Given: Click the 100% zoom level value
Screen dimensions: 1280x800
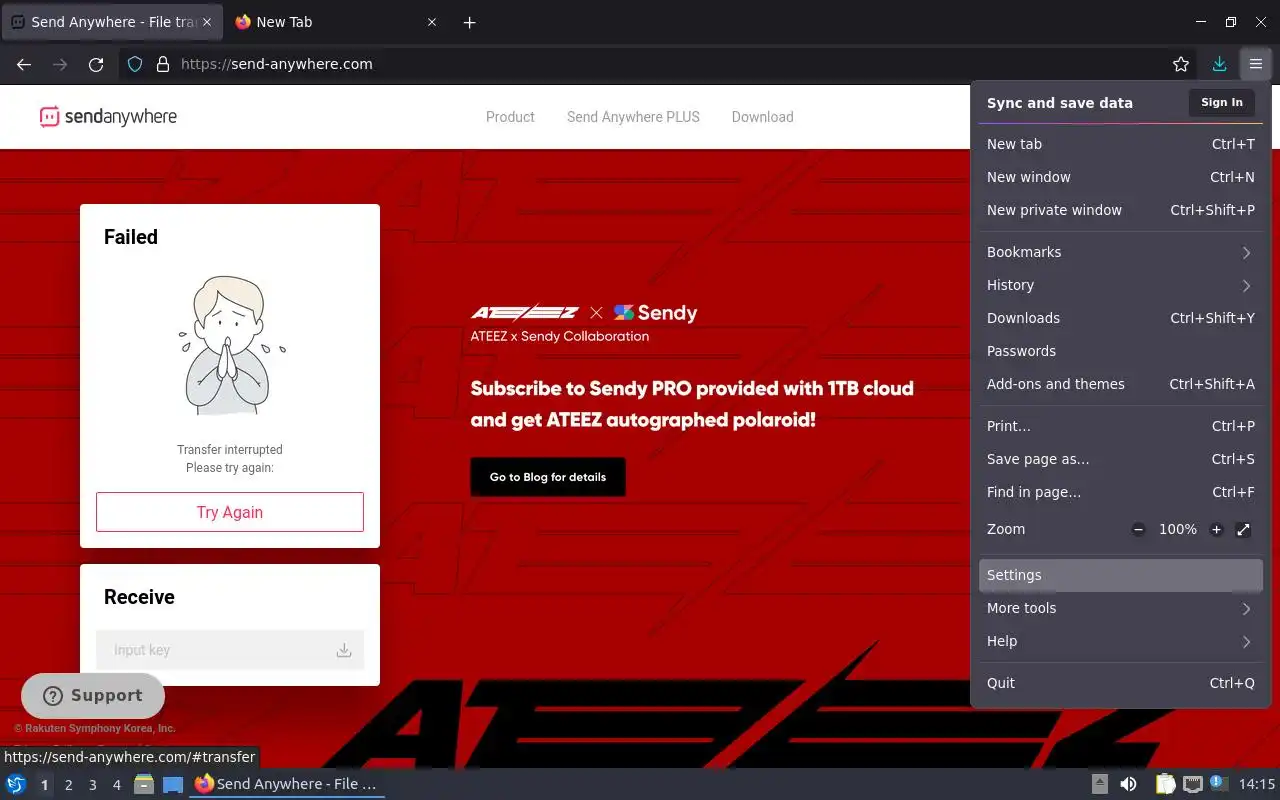Looking at the screenshot, I should [x=1178, y=530].
